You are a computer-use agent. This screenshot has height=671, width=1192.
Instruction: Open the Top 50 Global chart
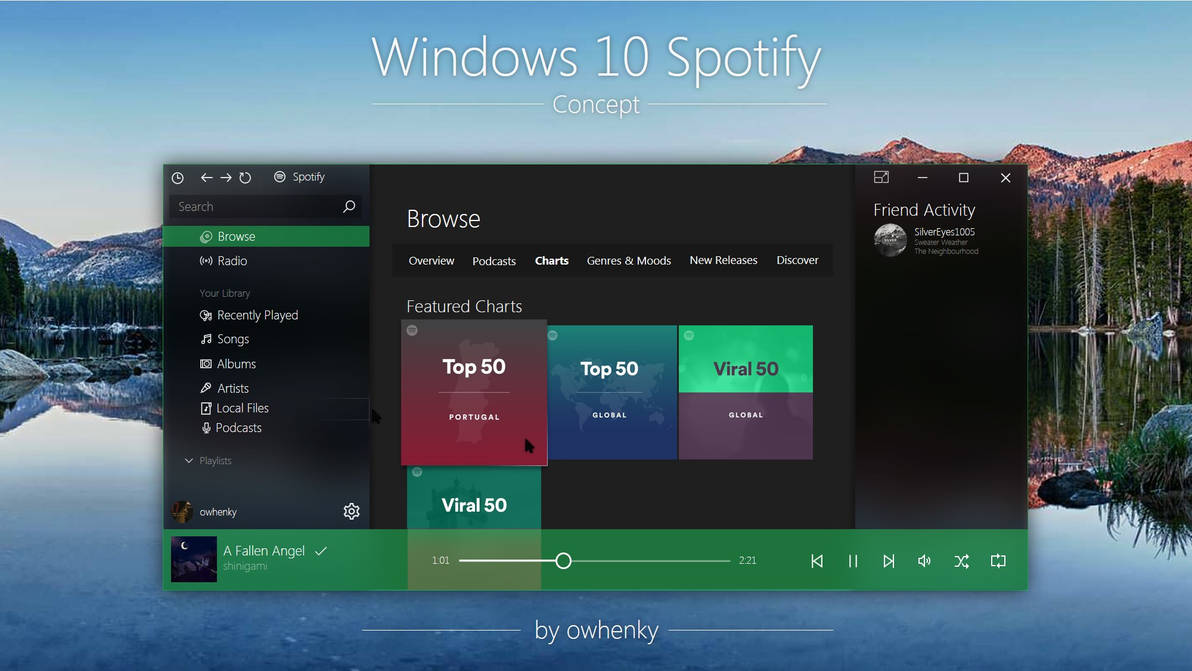coord(612,392)
